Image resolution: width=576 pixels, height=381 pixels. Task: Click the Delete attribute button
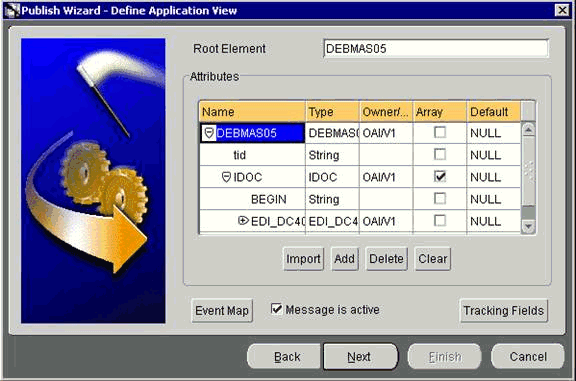(386, 259)
